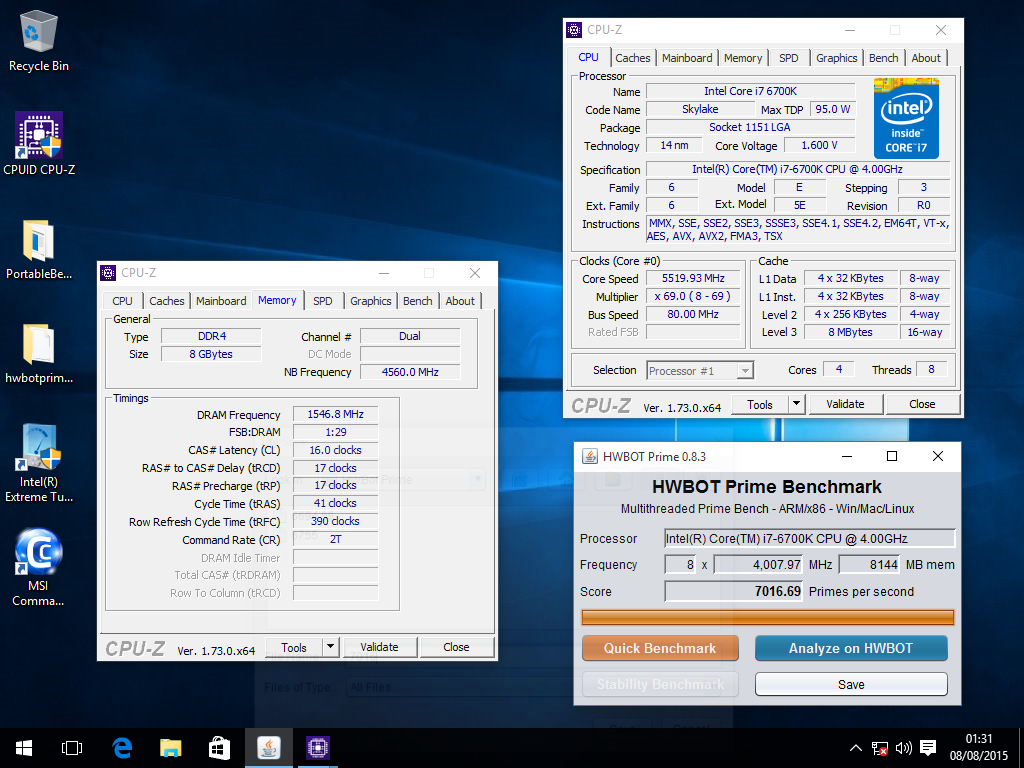Click Analyze on HWBOT button
This screenshot has width=1024, height=768.
click(x=850, y=648)
